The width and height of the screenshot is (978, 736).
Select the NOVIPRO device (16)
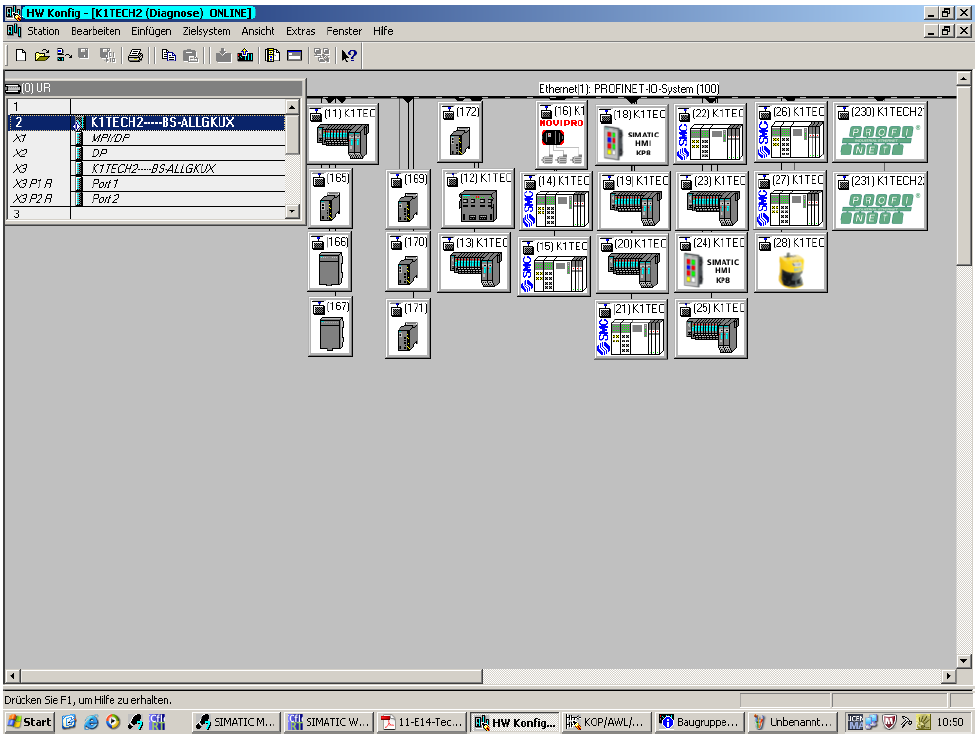(x=561, y=135)
